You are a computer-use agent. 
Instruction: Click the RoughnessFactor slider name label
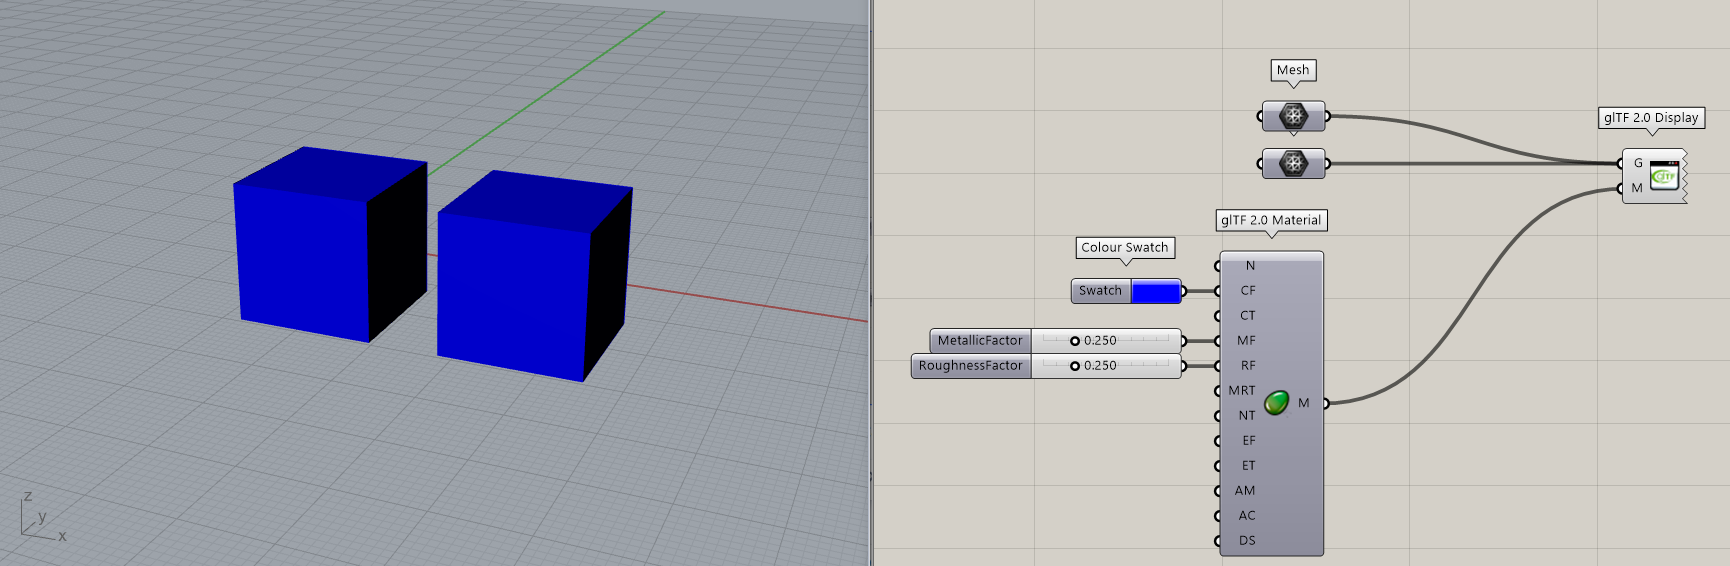click(970, 366)
